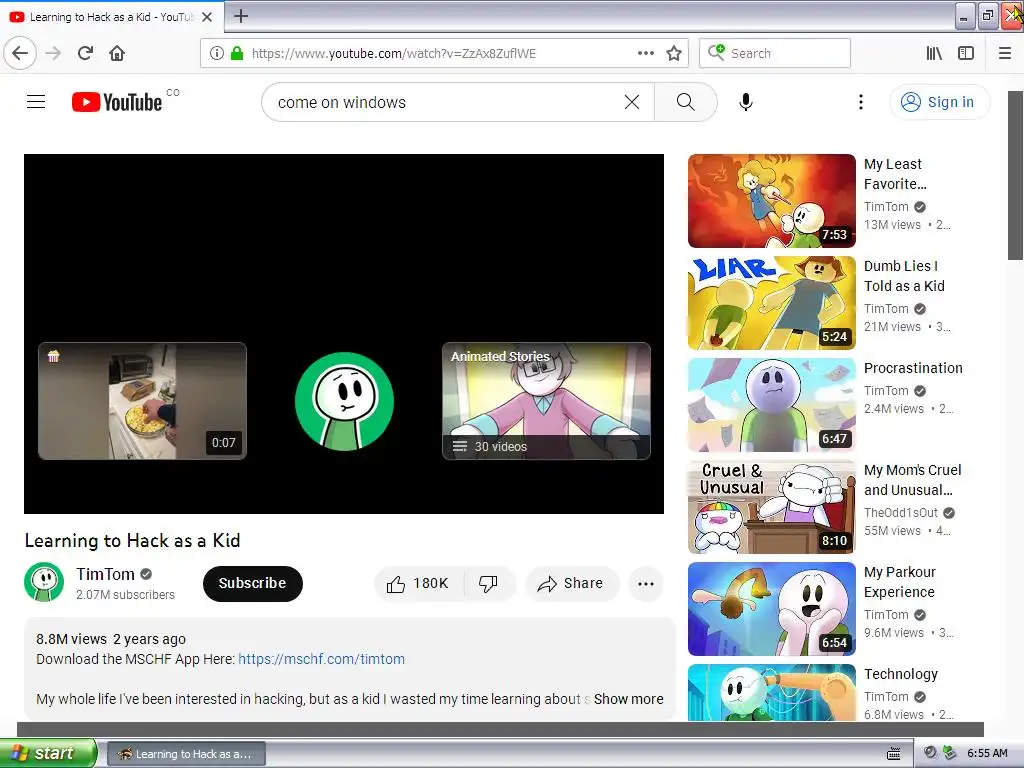Open the Firefox library icon
This screenshot has width=1024, height=768.
(934, 53)
